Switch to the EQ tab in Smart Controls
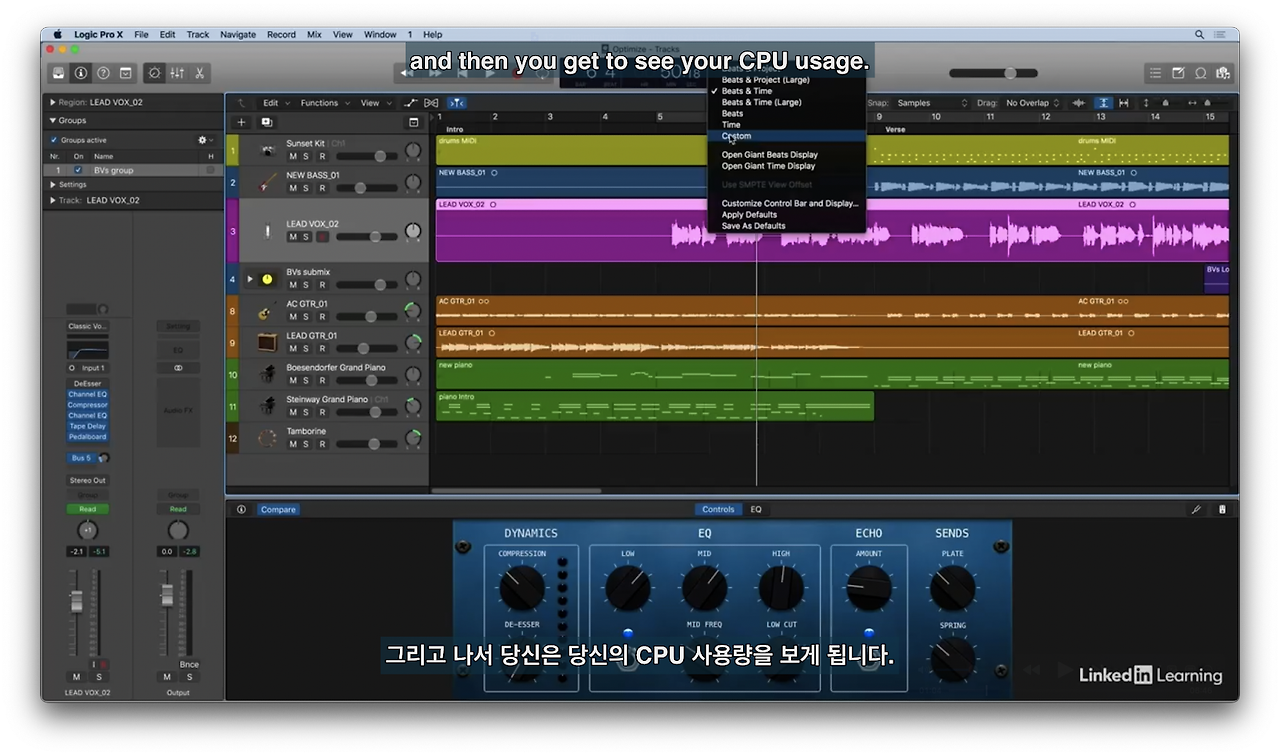Viewport: 1280px width, 756px height. (756, 509)
